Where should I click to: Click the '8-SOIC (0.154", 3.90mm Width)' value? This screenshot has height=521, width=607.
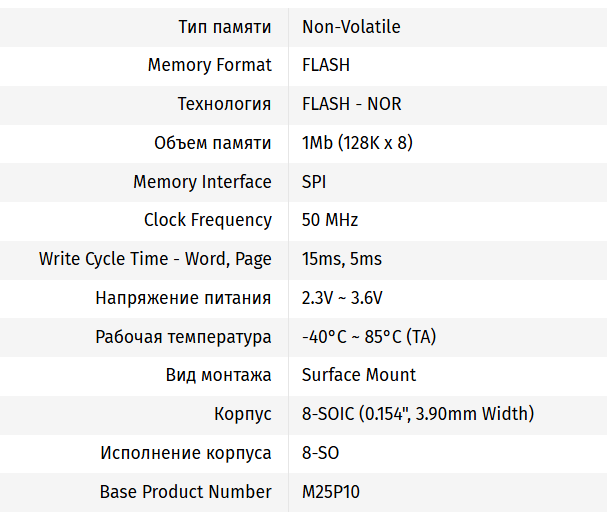418,414
